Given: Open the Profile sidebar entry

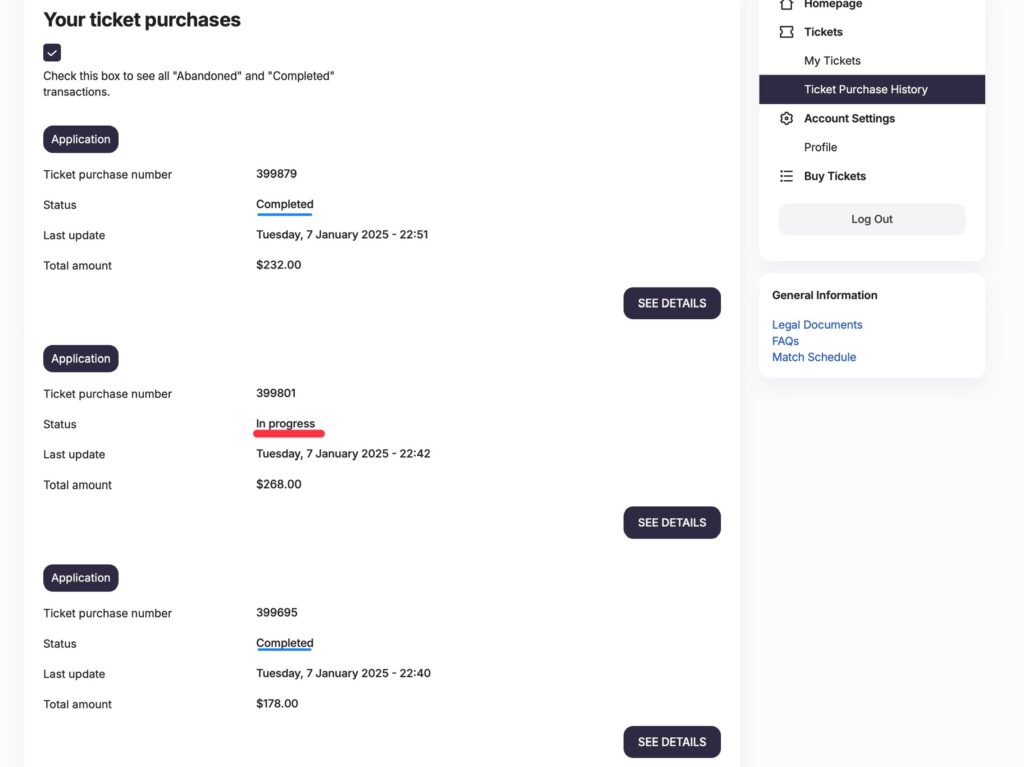Looking at the screenshot, I should [x=820, y=147].
